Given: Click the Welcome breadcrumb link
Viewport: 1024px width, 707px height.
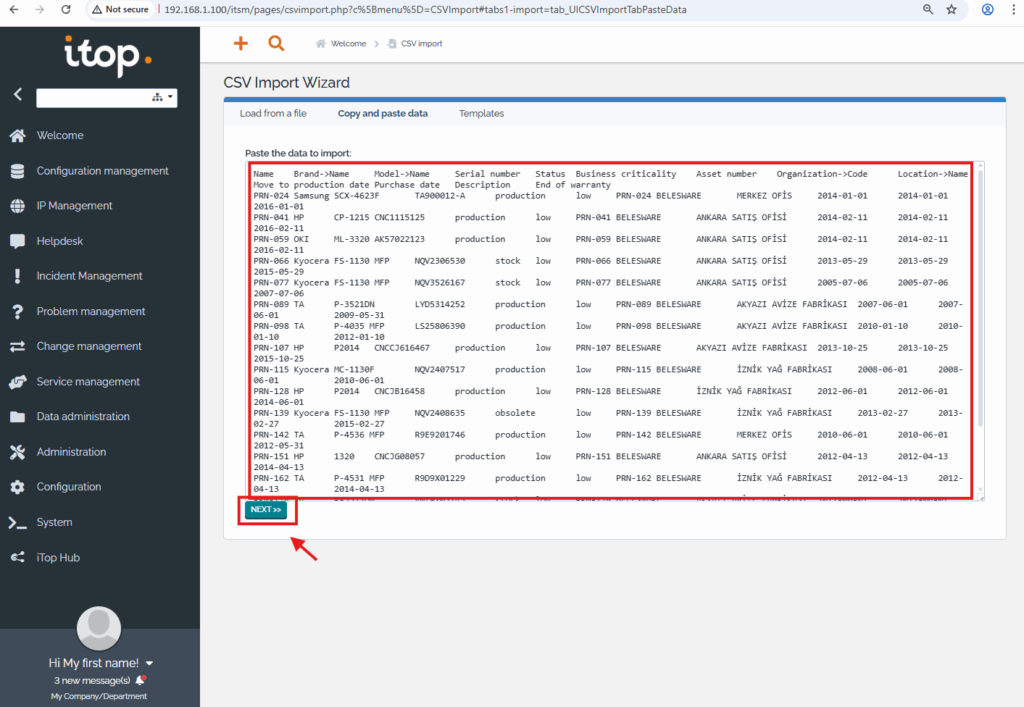Looking at the screenshot, I should [348, 44].
